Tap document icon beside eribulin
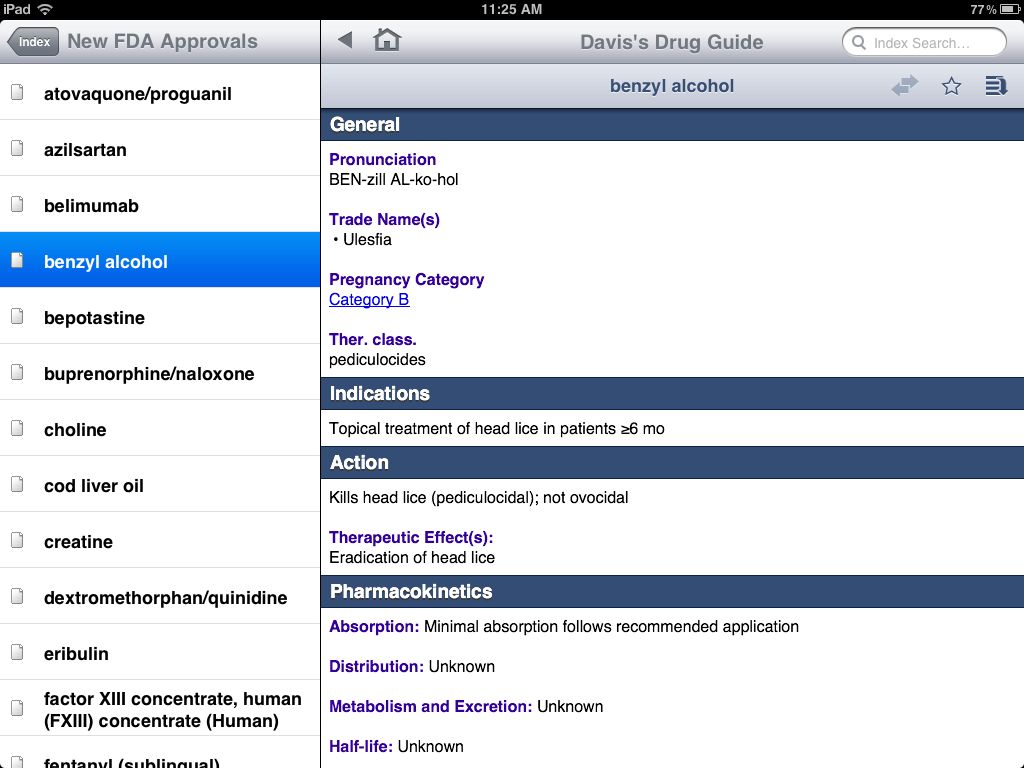The height and width of the screenshot is (768, 1024). coord(18,653)
